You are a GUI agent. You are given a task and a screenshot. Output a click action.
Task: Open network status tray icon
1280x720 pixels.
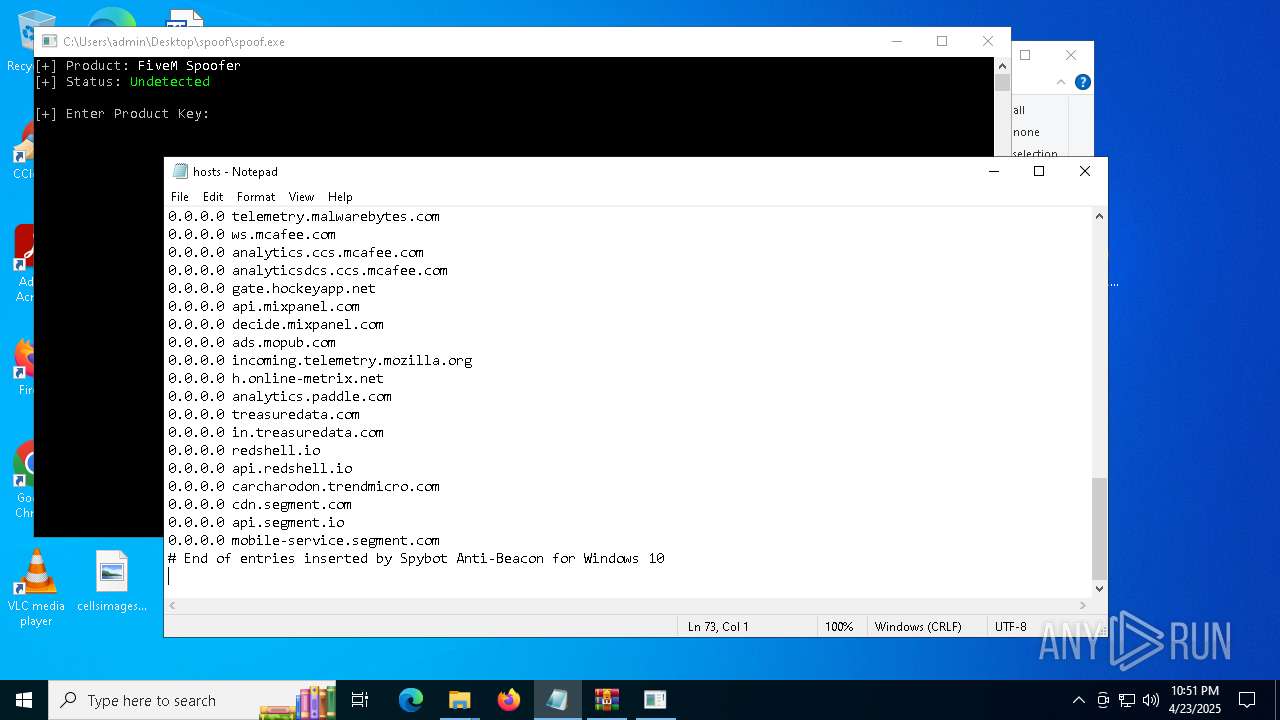click(x=1127, y=700)
